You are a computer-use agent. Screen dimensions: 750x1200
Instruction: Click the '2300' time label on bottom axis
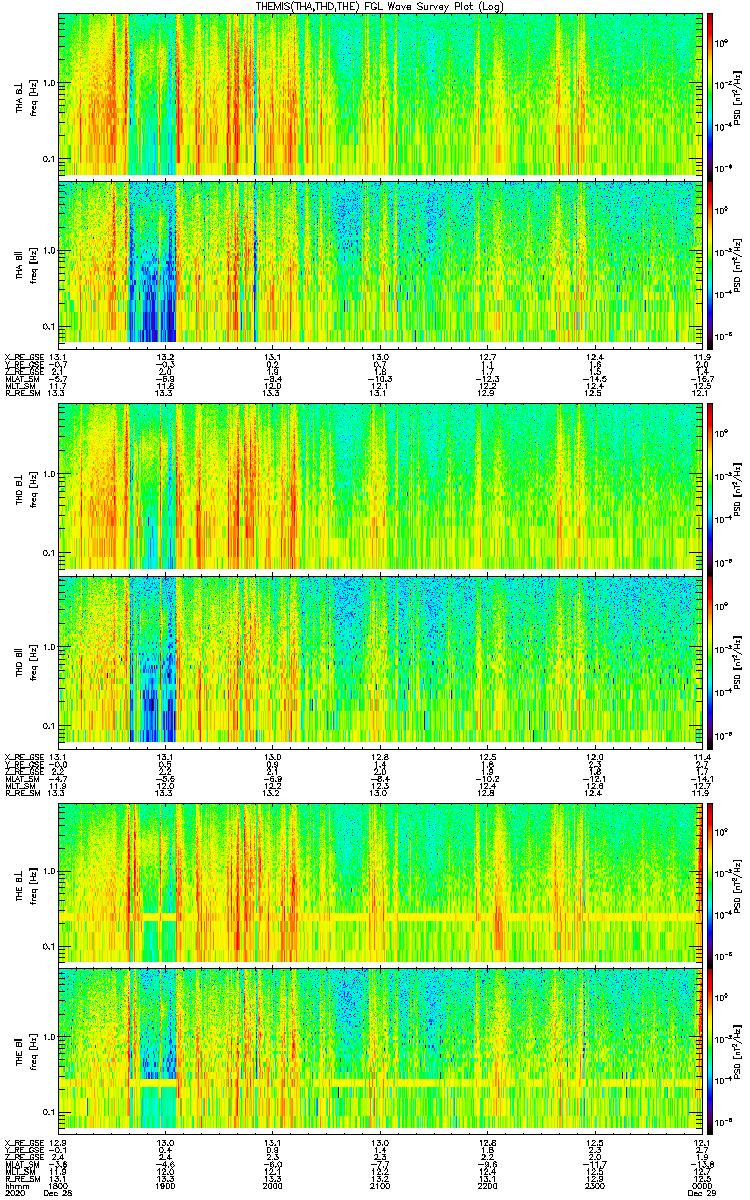(x=593, y=1186)
